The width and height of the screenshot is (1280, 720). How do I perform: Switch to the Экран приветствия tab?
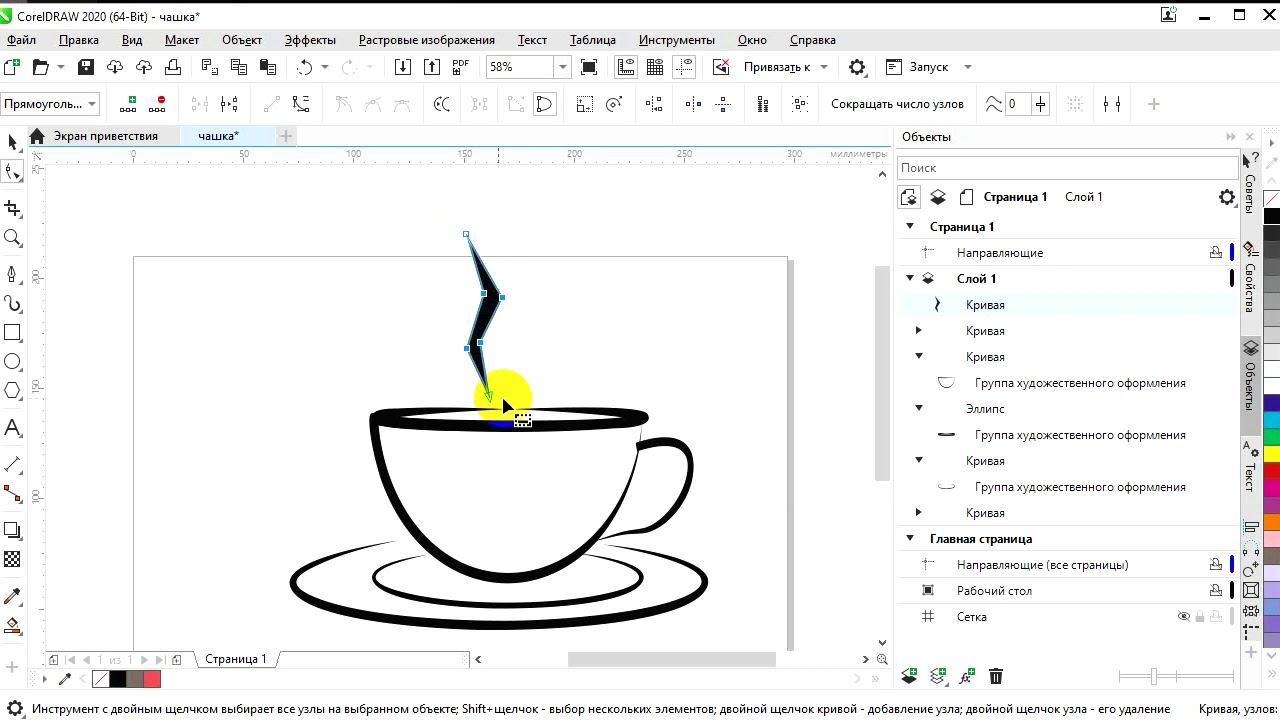[105, 136]
